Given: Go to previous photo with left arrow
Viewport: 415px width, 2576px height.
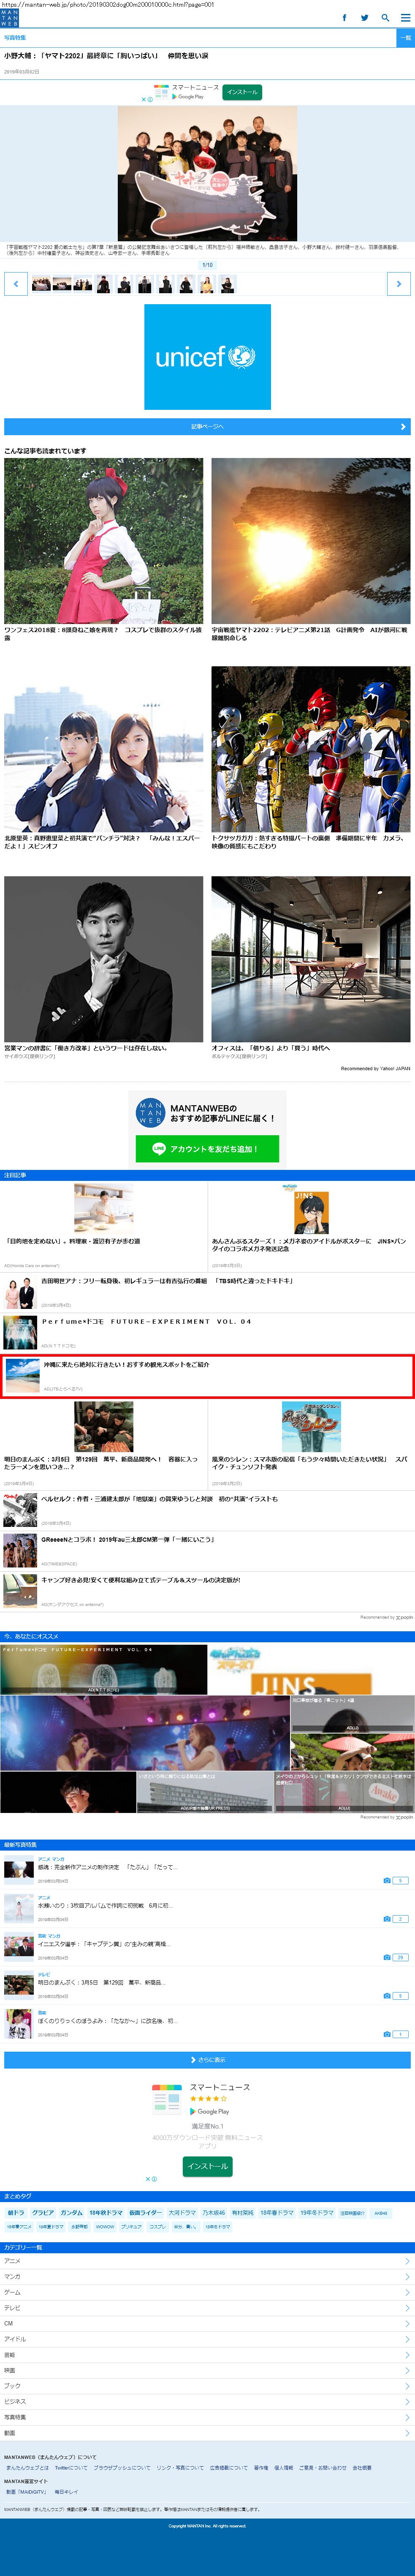Looking at the screenshot, I should (x=15, y=284).
